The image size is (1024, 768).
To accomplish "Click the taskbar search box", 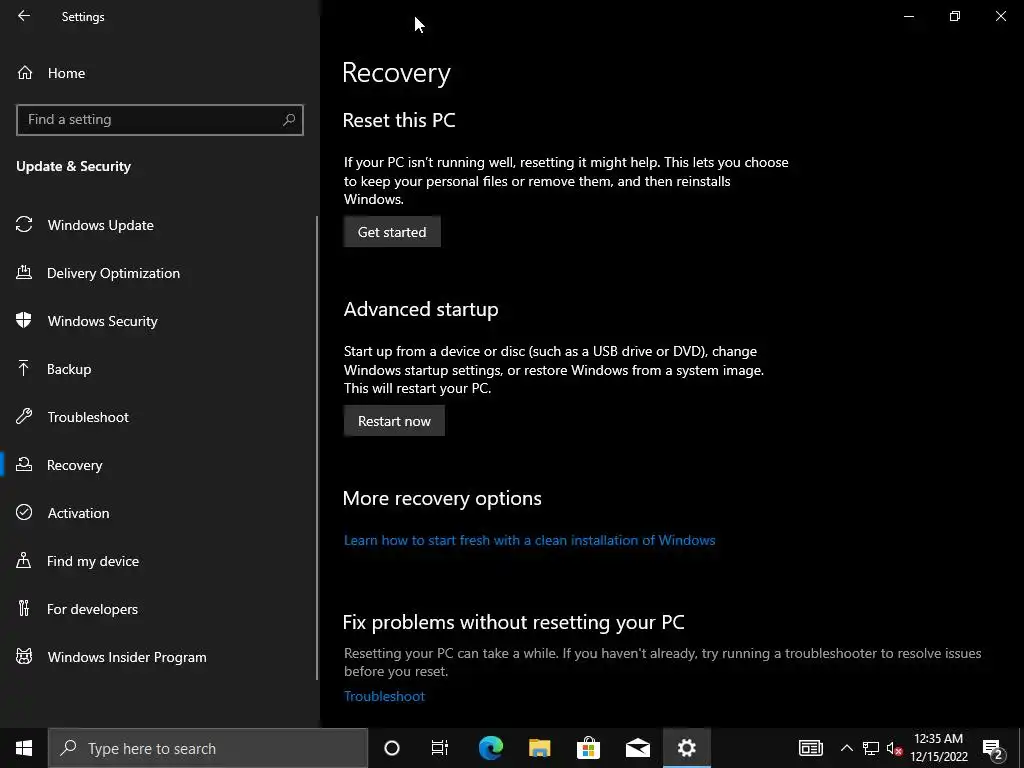I will click(x=208, y=748).
